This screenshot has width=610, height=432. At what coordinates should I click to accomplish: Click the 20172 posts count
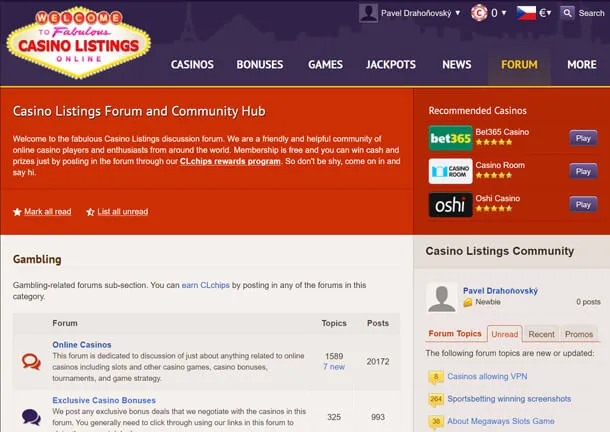(x=378, y=362)
